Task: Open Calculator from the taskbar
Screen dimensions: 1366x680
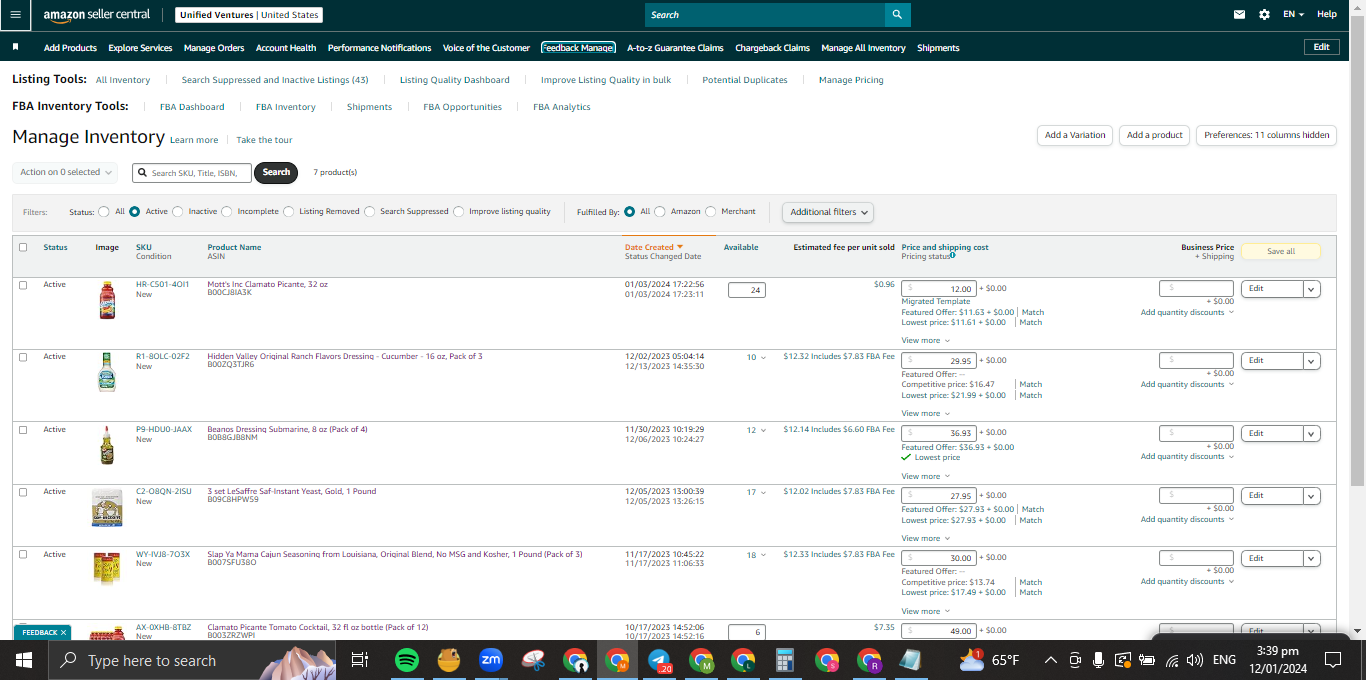Action: point(785,660)
